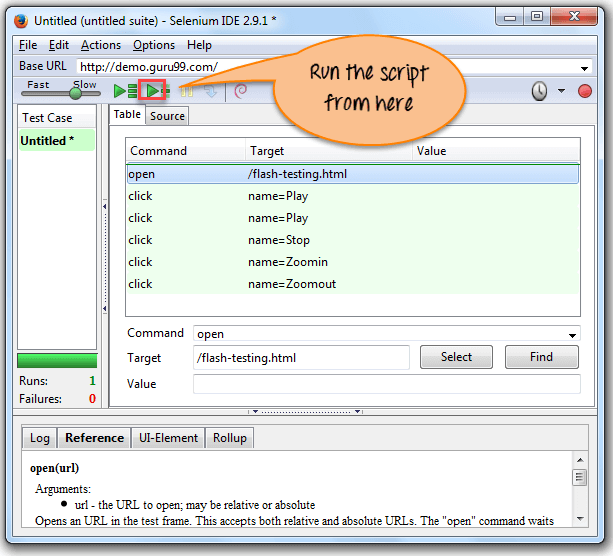Click the Firefox icon in title bar
Screen dimensions: 613x556
coord(20,20)
